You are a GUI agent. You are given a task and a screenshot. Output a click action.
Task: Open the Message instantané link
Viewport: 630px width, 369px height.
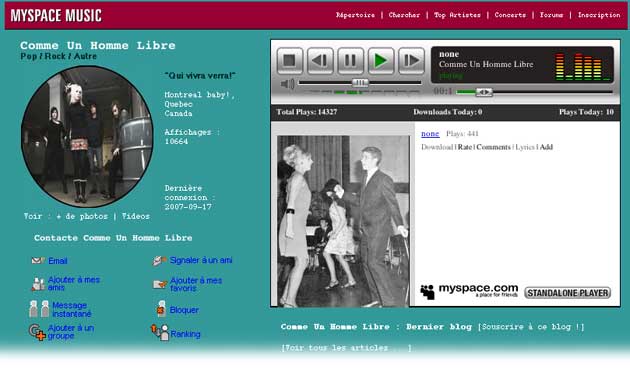(x=72, y=309)
